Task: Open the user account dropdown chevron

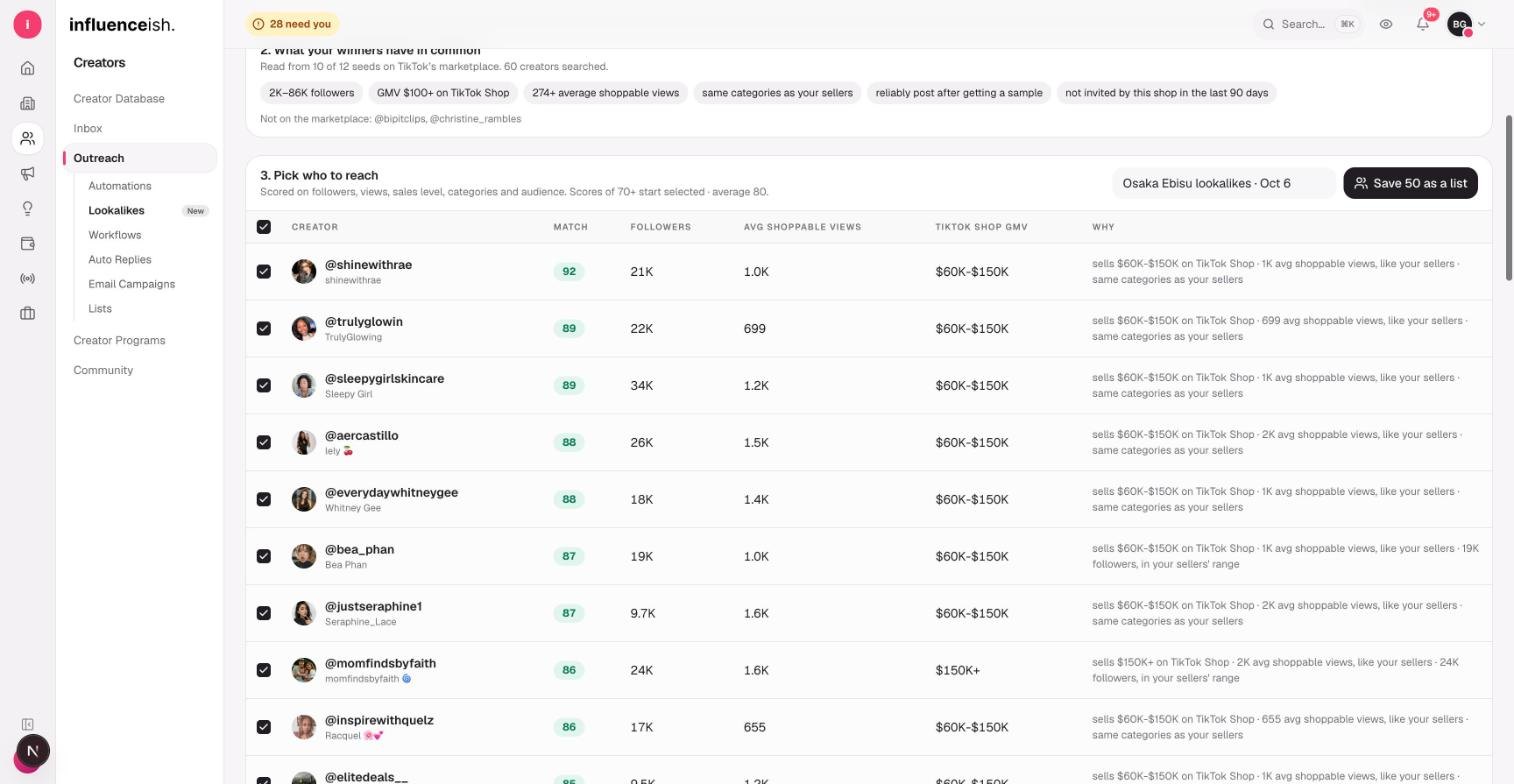Action: pos(1481,24)
